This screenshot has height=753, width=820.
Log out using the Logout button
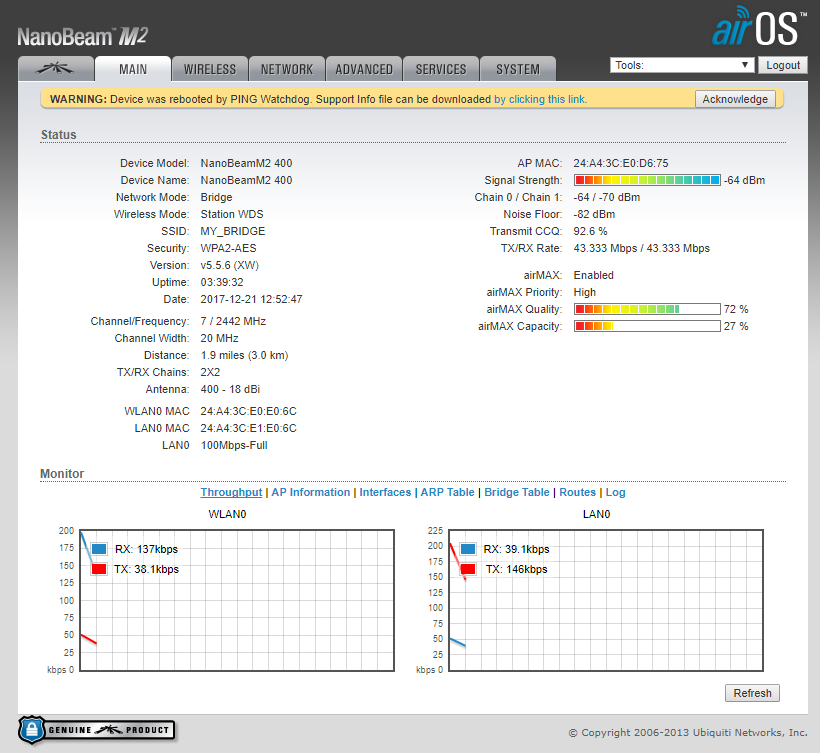point(783,65)
